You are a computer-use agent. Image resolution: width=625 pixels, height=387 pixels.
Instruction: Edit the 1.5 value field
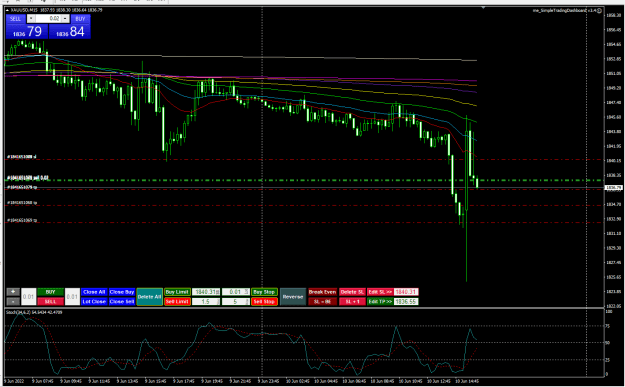point(206,301)
